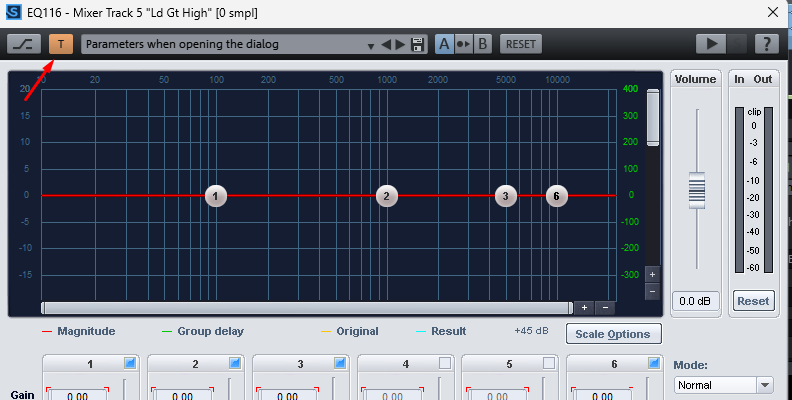Click the Samplitude S icon in title bar
The height and width of the screenshot is (400, 792).
click(x=14, y=12)
